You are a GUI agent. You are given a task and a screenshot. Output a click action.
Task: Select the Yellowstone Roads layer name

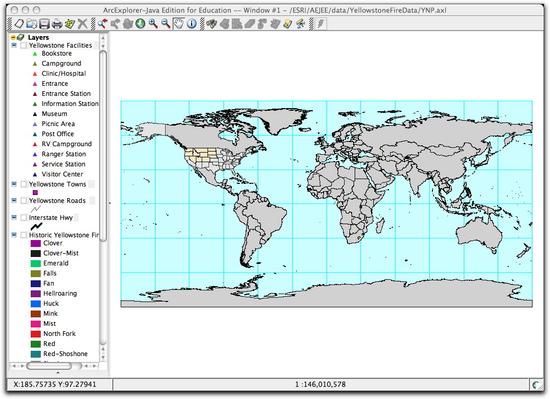tap(57, 201)
